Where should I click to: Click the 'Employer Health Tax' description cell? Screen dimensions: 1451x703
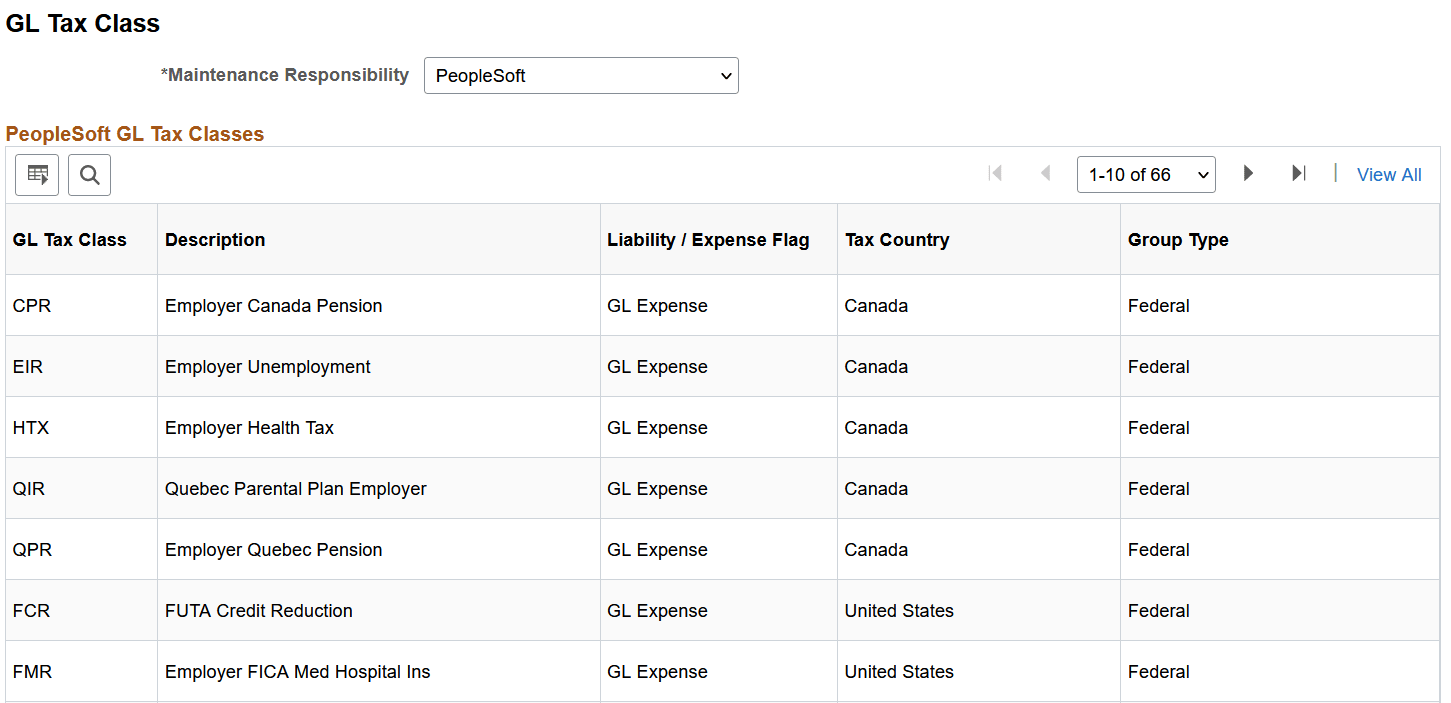point(249,427)
